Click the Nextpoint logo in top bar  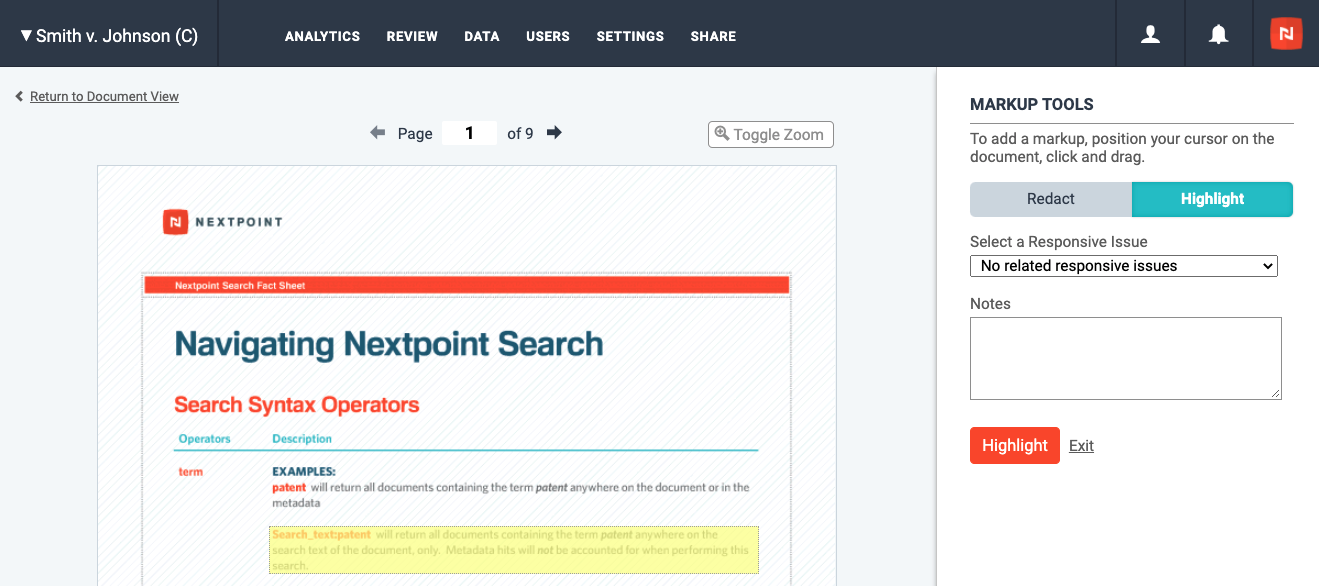click(1286, 34)
